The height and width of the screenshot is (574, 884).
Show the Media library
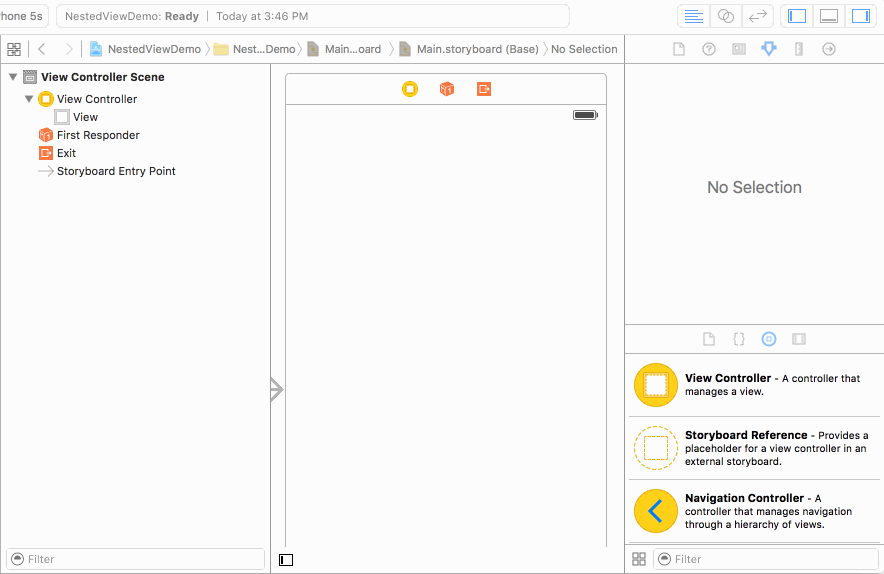click(x=799, y=339)
